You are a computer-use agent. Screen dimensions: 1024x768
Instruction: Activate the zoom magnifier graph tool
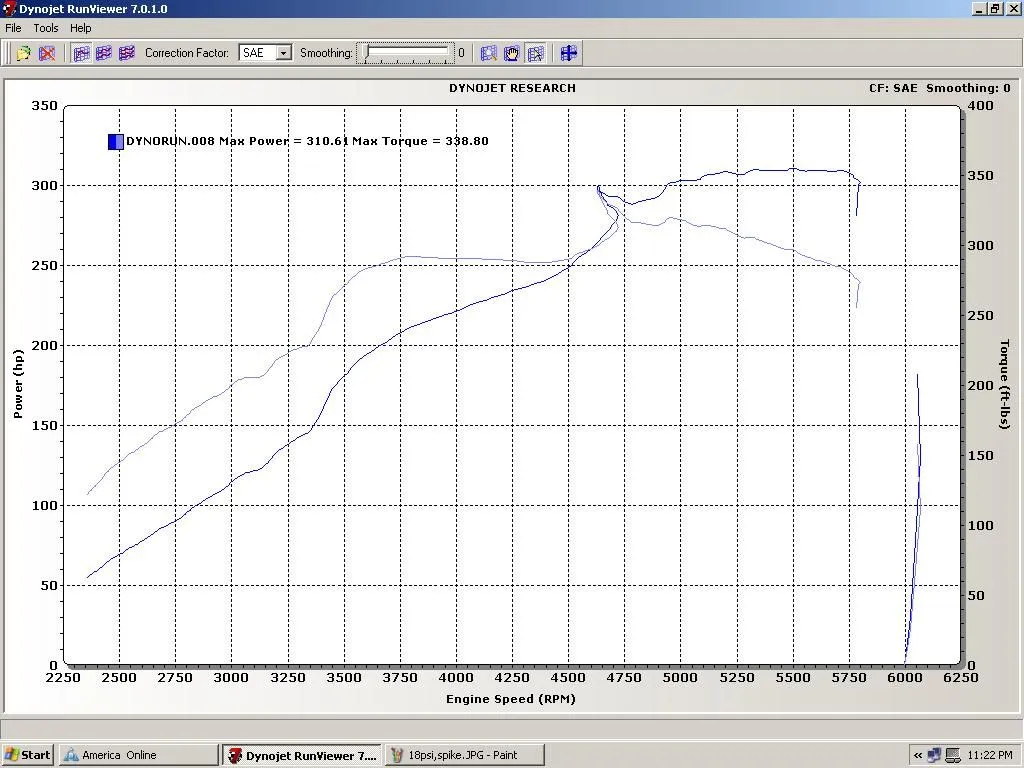(x=488, y=53)
